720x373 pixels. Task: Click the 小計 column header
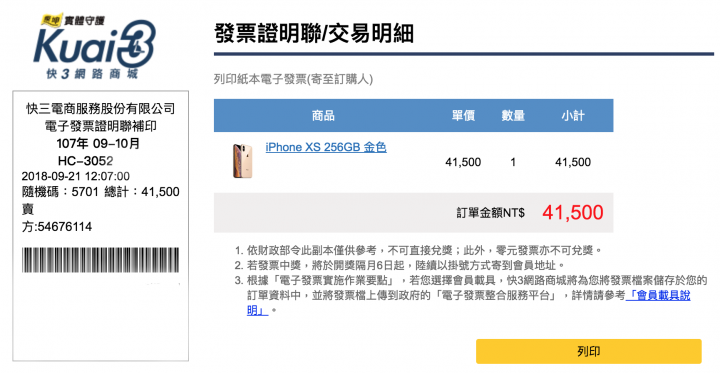click(x=573, y=116)
